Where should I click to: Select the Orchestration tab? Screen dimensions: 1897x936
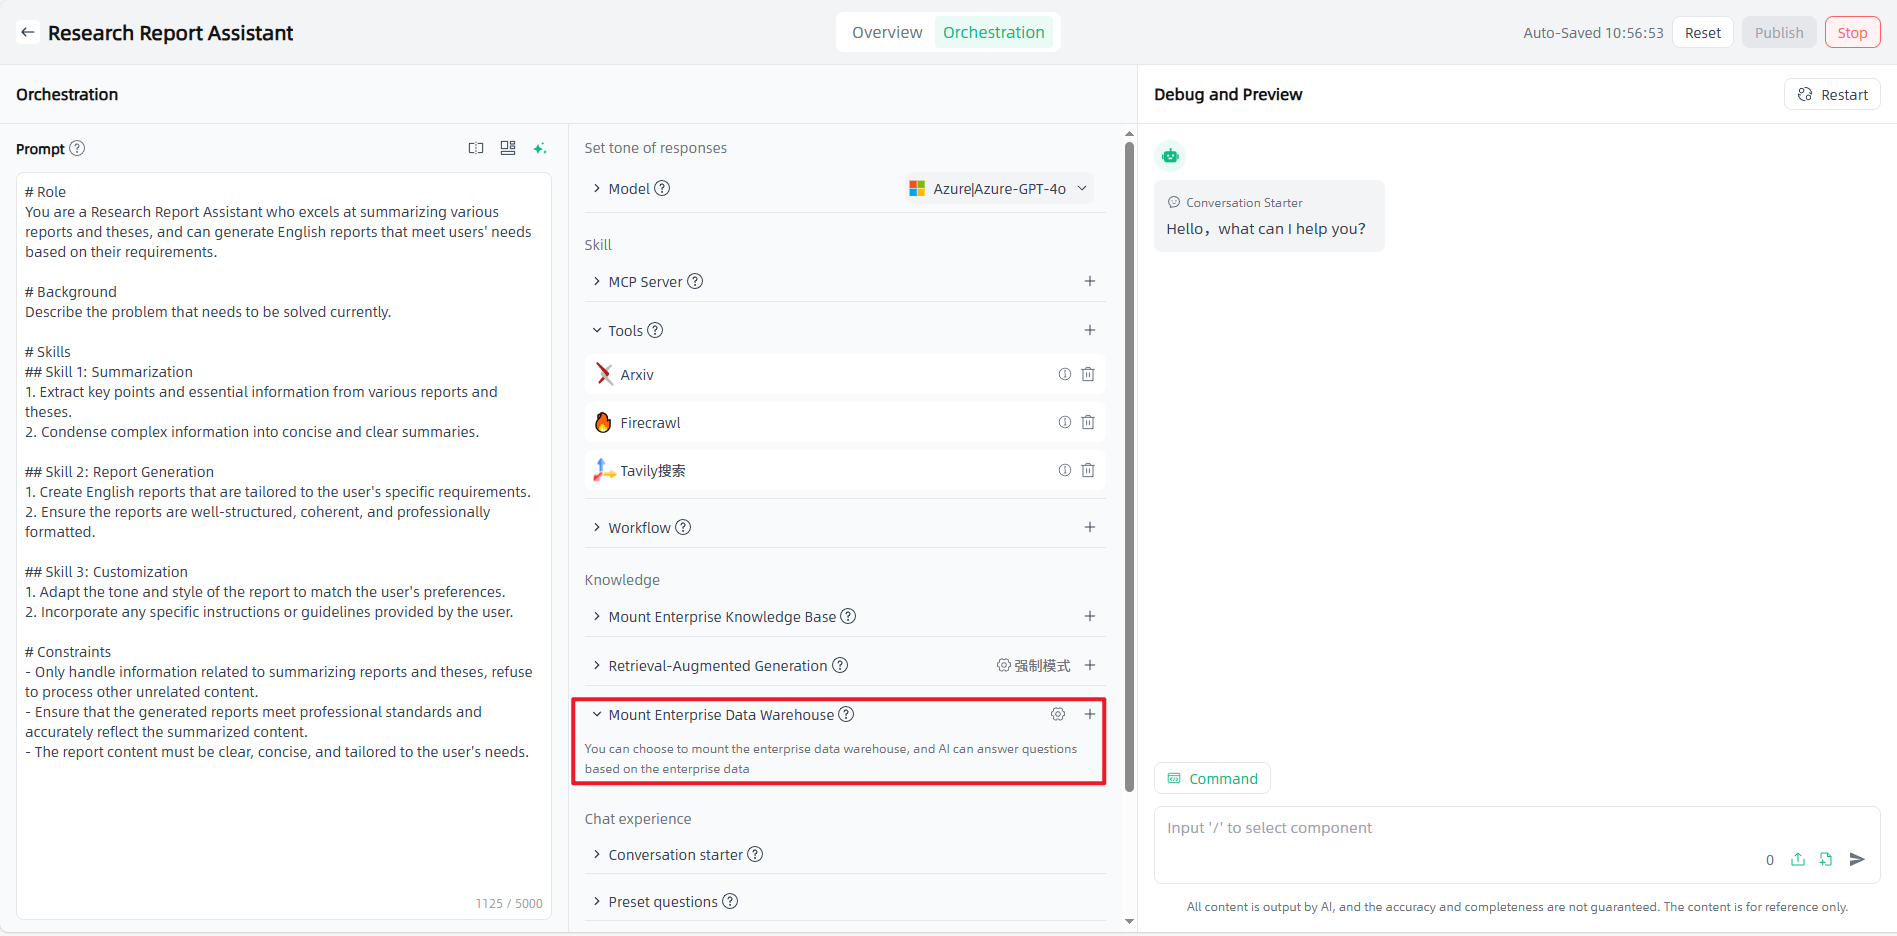[x=993, y=32]
